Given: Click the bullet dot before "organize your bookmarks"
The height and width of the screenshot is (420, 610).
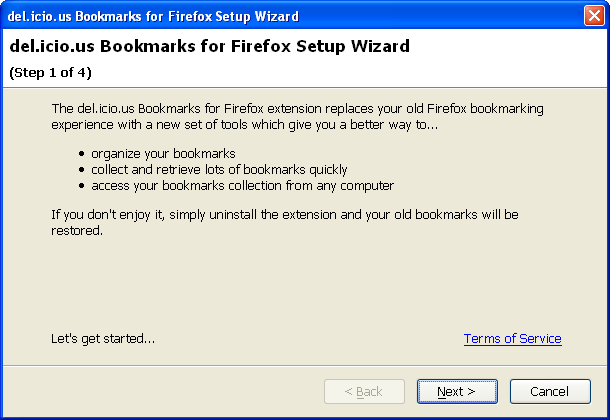Looking at the screenshot, I should click(81, 154).
